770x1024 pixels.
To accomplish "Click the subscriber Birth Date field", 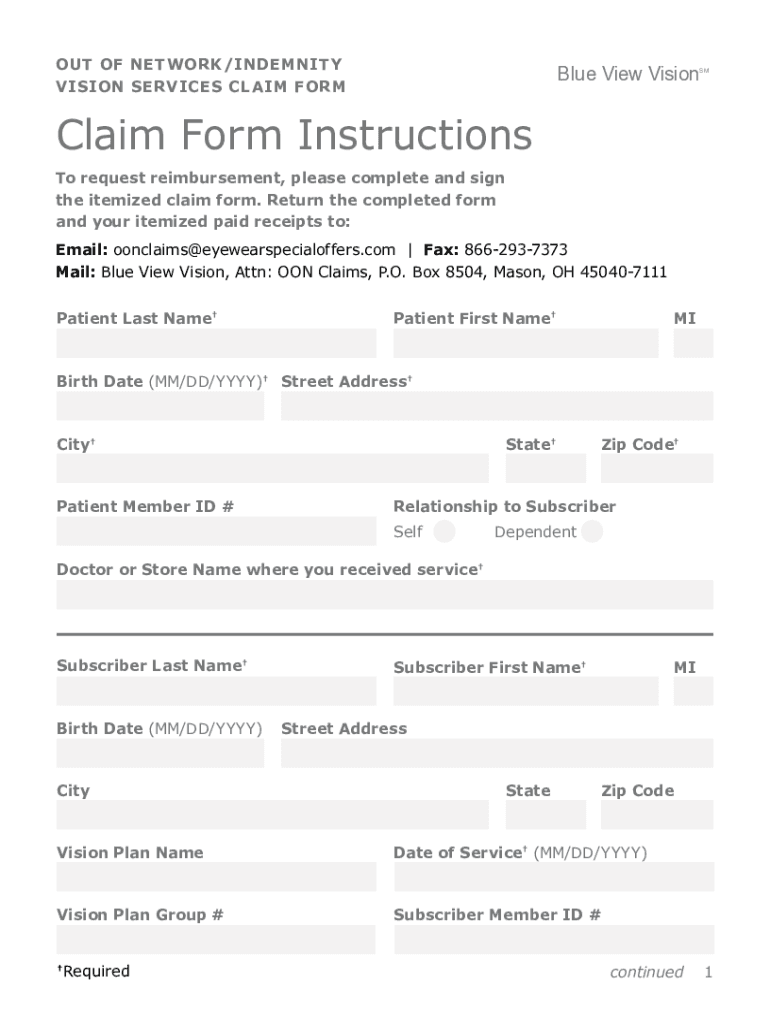I will 160,753.
